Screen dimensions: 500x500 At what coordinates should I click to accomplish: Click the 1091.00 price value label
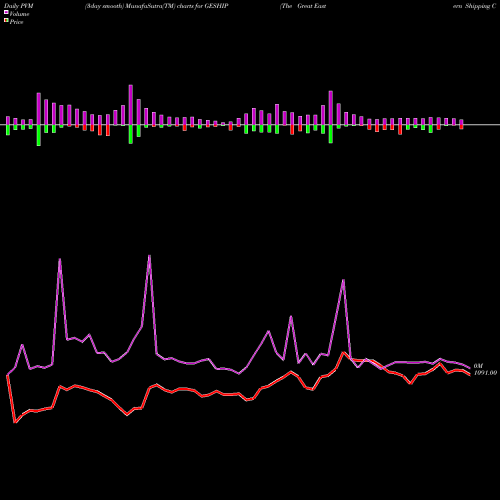click(485, 373)
